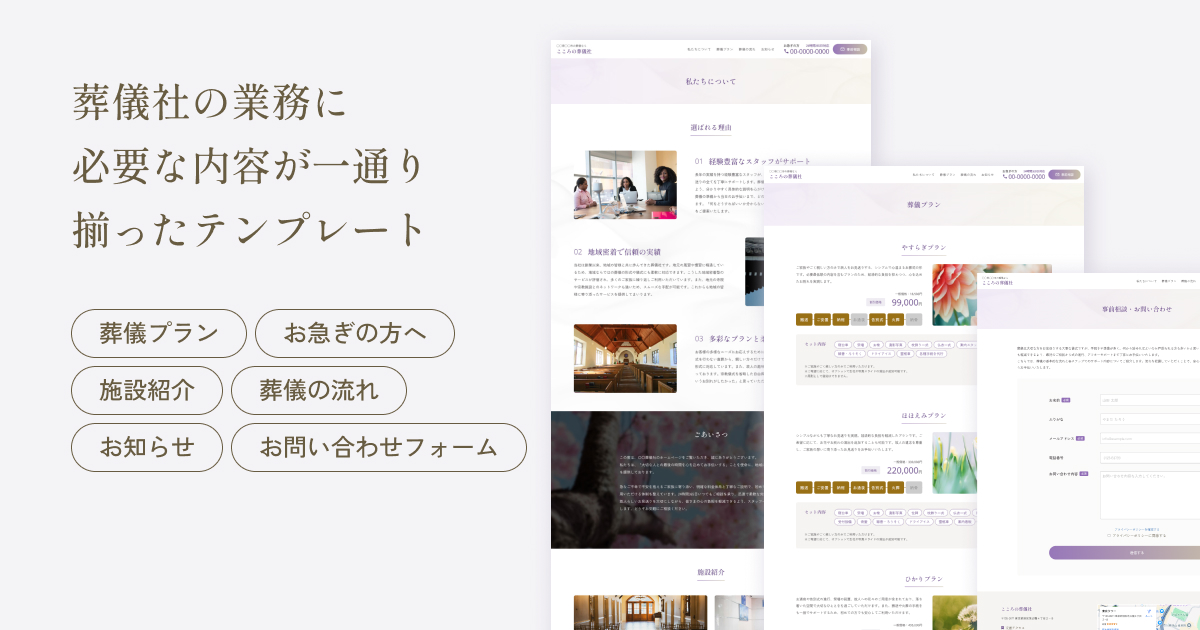Click the お知らせ pill label

(x=147, y=447)
